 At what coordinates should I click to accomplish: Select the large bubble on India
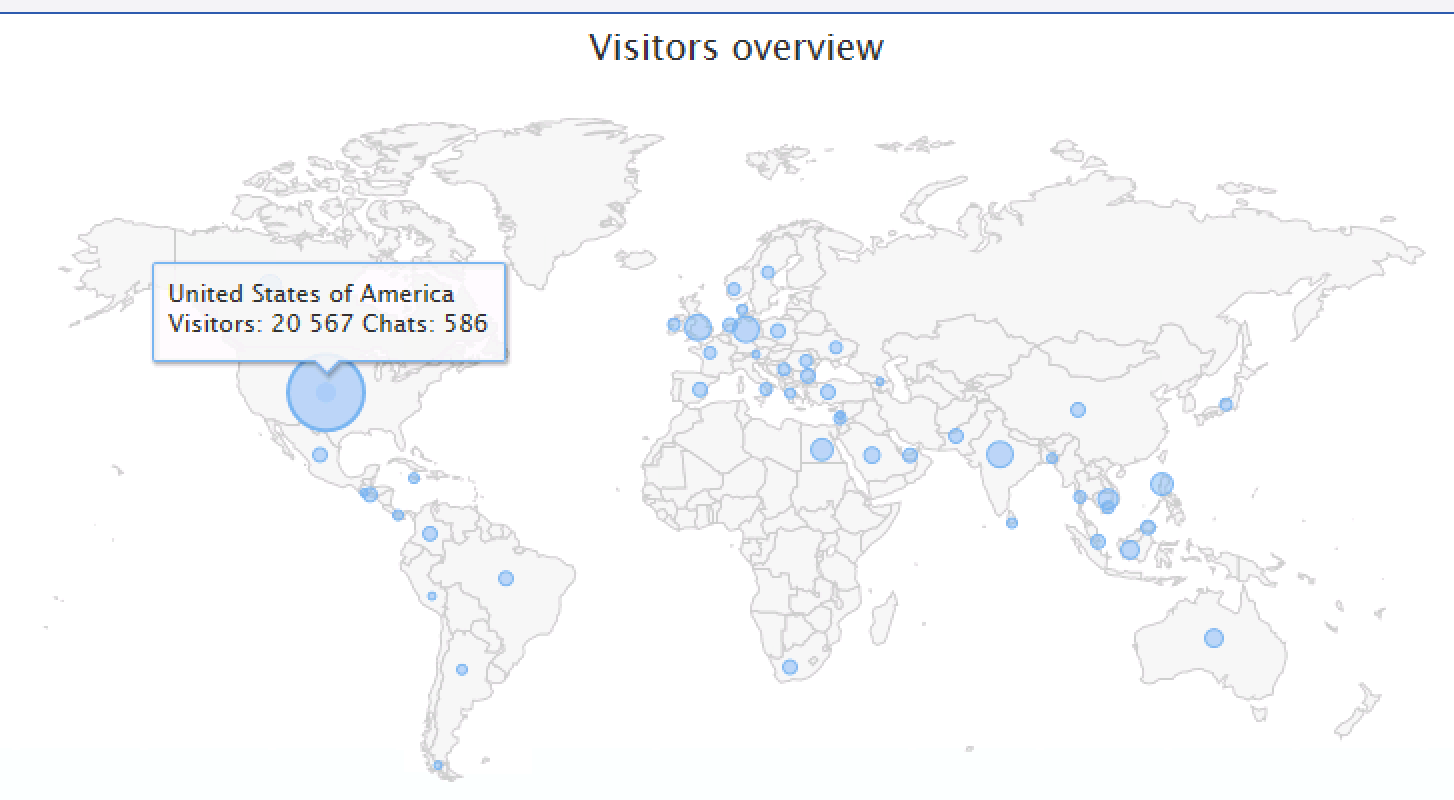coord(999,455)
